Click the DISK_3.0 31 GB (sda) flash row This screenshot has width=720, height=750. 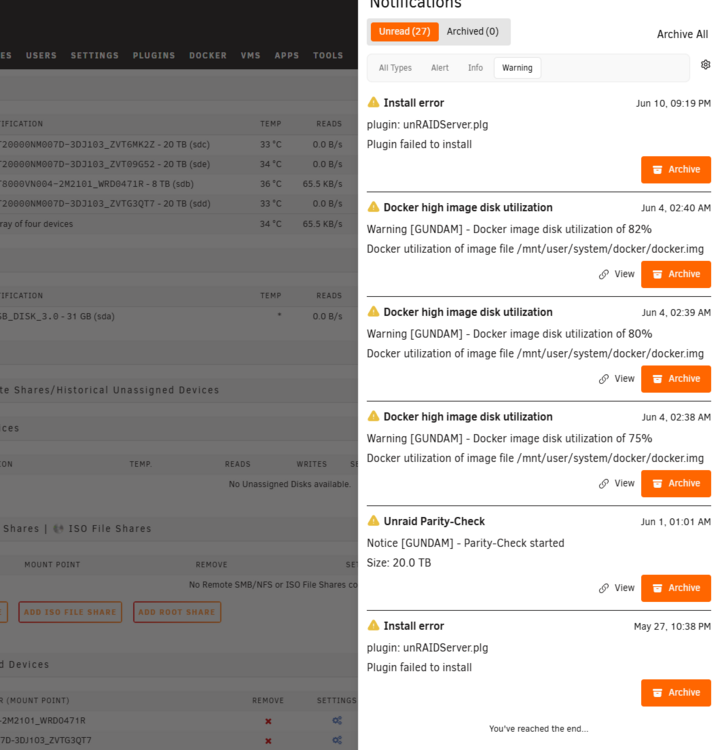pos(179,316)
